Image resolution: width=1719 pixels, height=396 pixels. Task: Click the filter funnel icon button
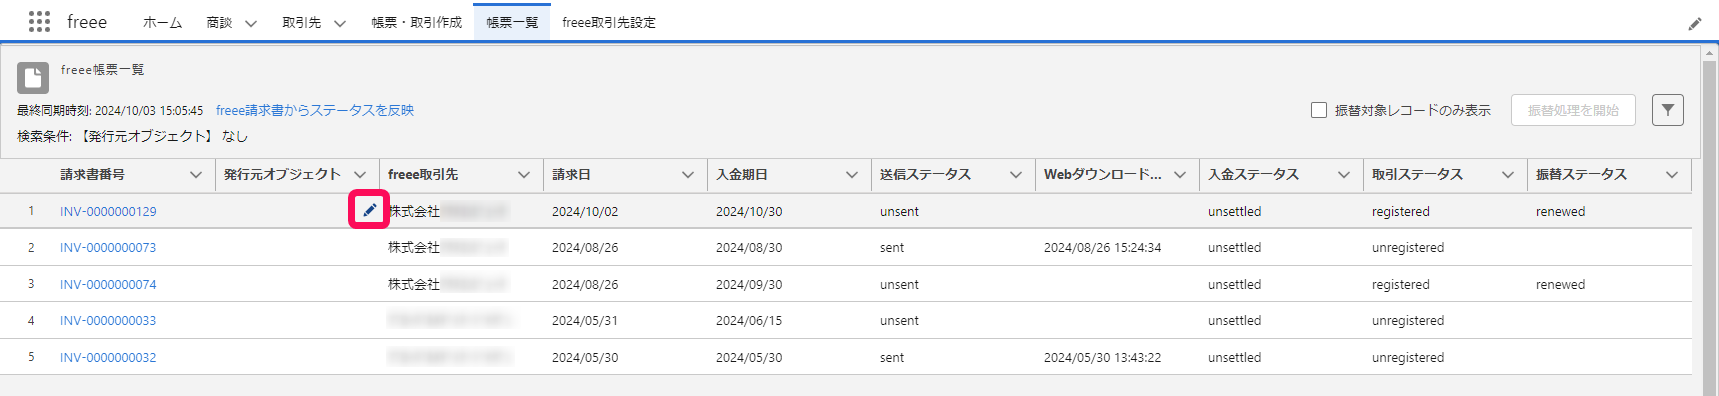[x=1668, y=110]
